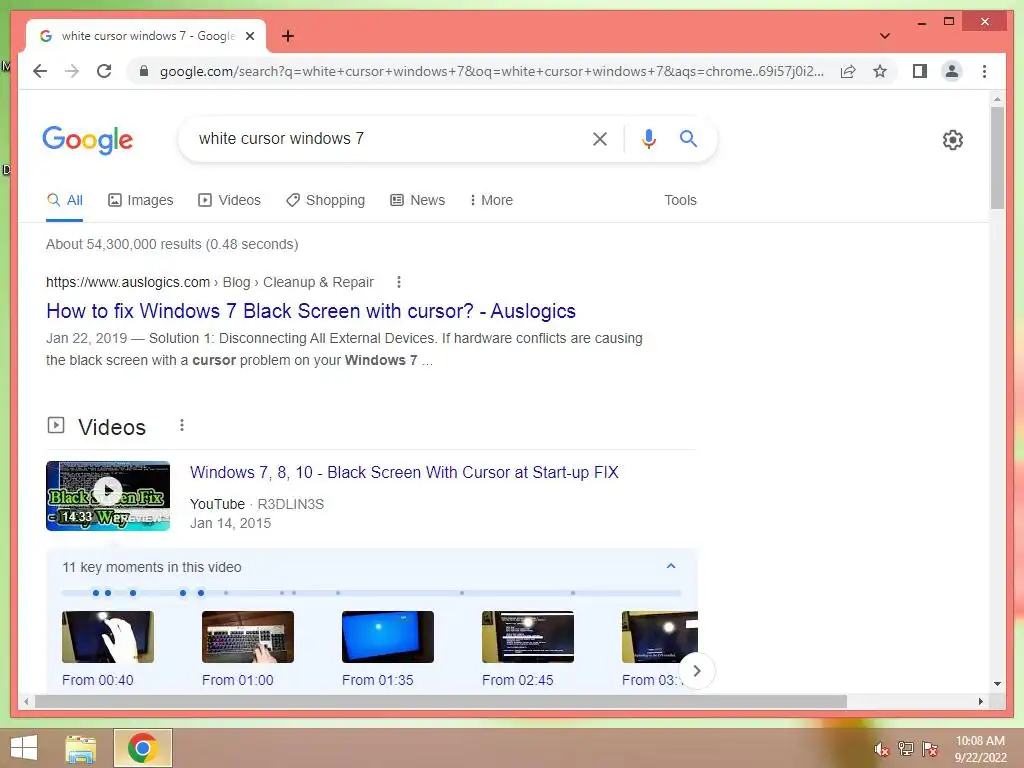Expand the More search options menu

[491, 200]
